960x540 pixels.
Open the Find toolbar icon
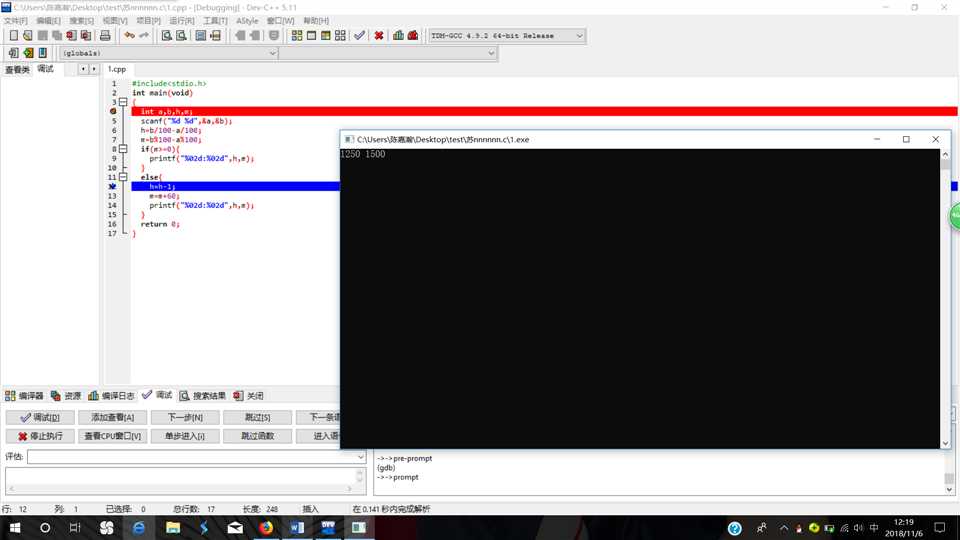[x=167, y=36]
